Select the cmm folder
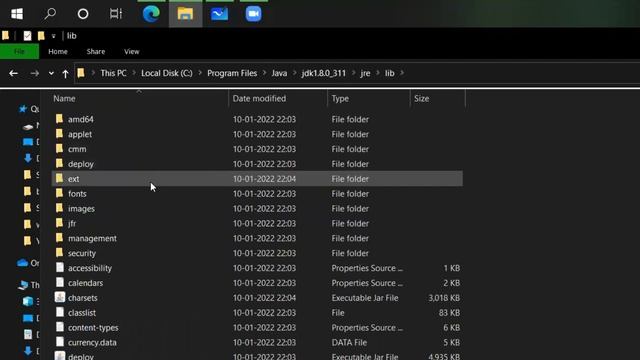The height and width of the screenshot is (360, 640). tap(77, 149)
